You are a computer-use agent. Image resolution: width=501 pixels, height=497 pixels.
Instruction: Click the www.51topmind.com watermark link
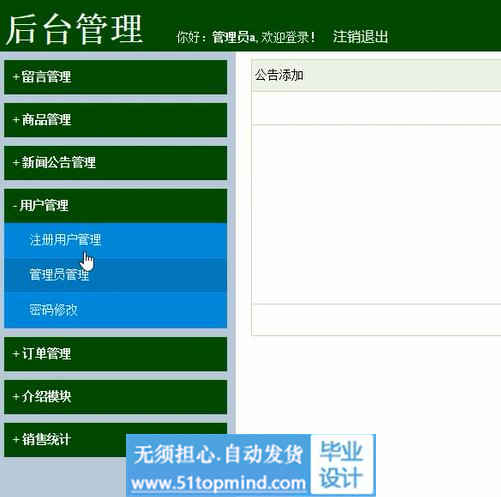(218, 483)
